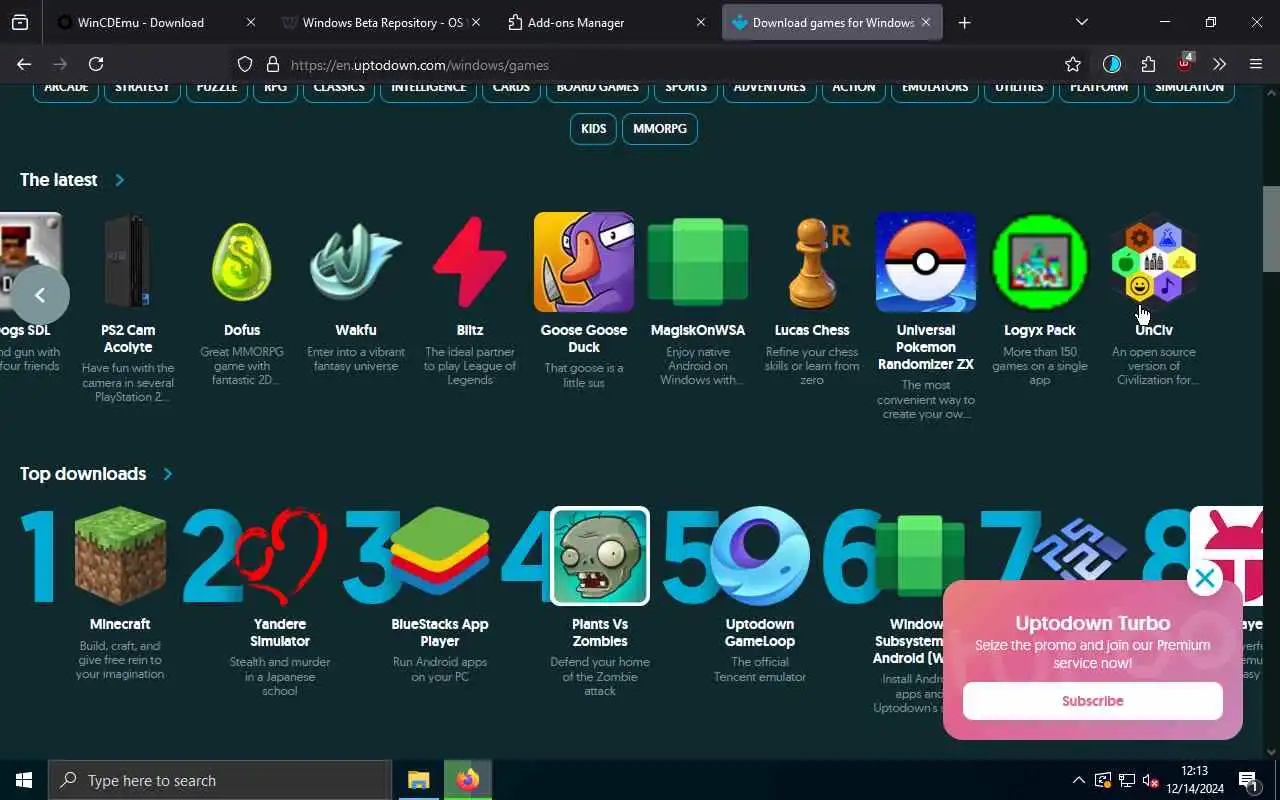Open the PCSX2 icon ranked number 7
This screenshot has width=1280, height=800.
pos(1078,548)
